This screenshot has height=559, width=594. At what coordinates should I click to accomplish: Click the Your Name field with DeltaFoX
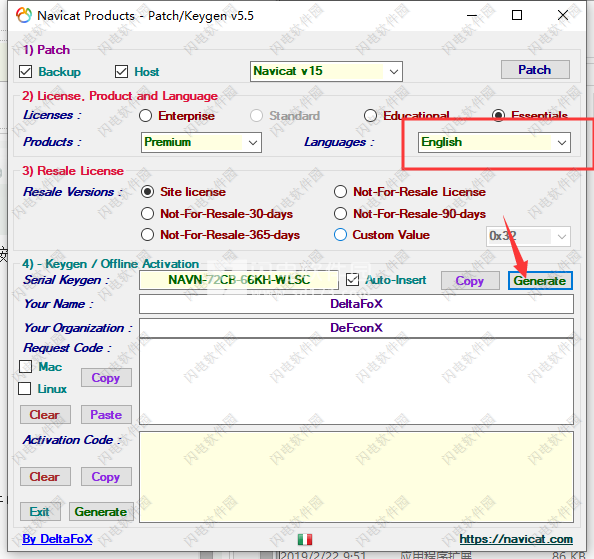tap(356, 304)
